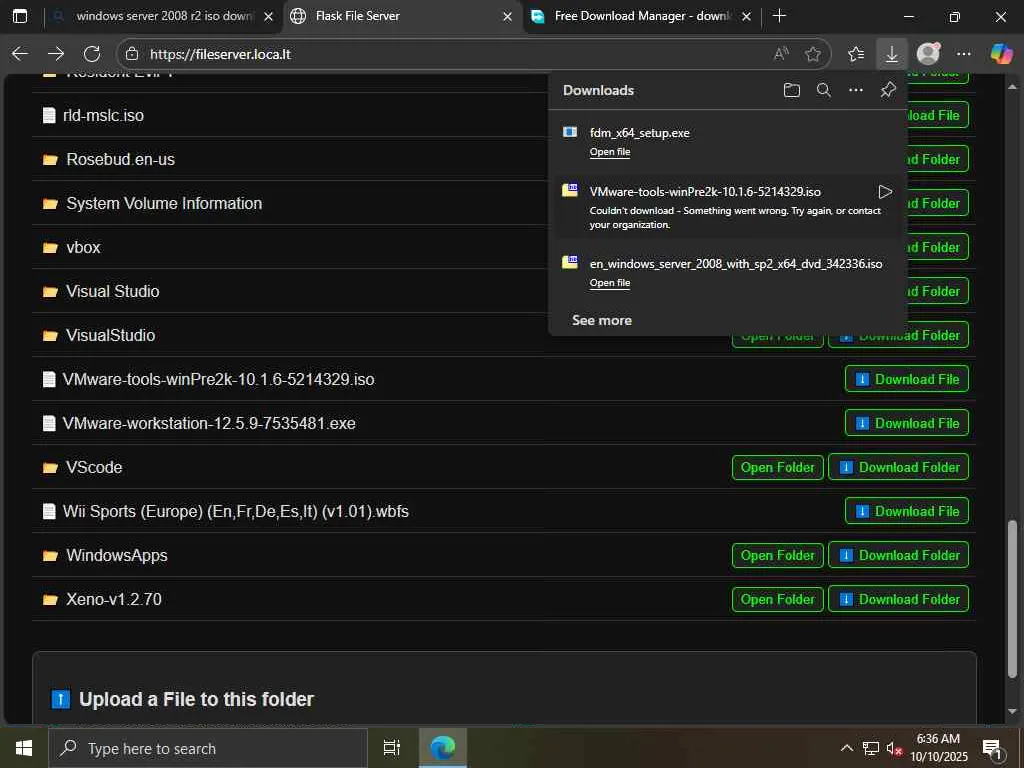The width and height of the screenshot is (1024, 768).
Task: Go back to previous page
Action: [x=20, y=54]
